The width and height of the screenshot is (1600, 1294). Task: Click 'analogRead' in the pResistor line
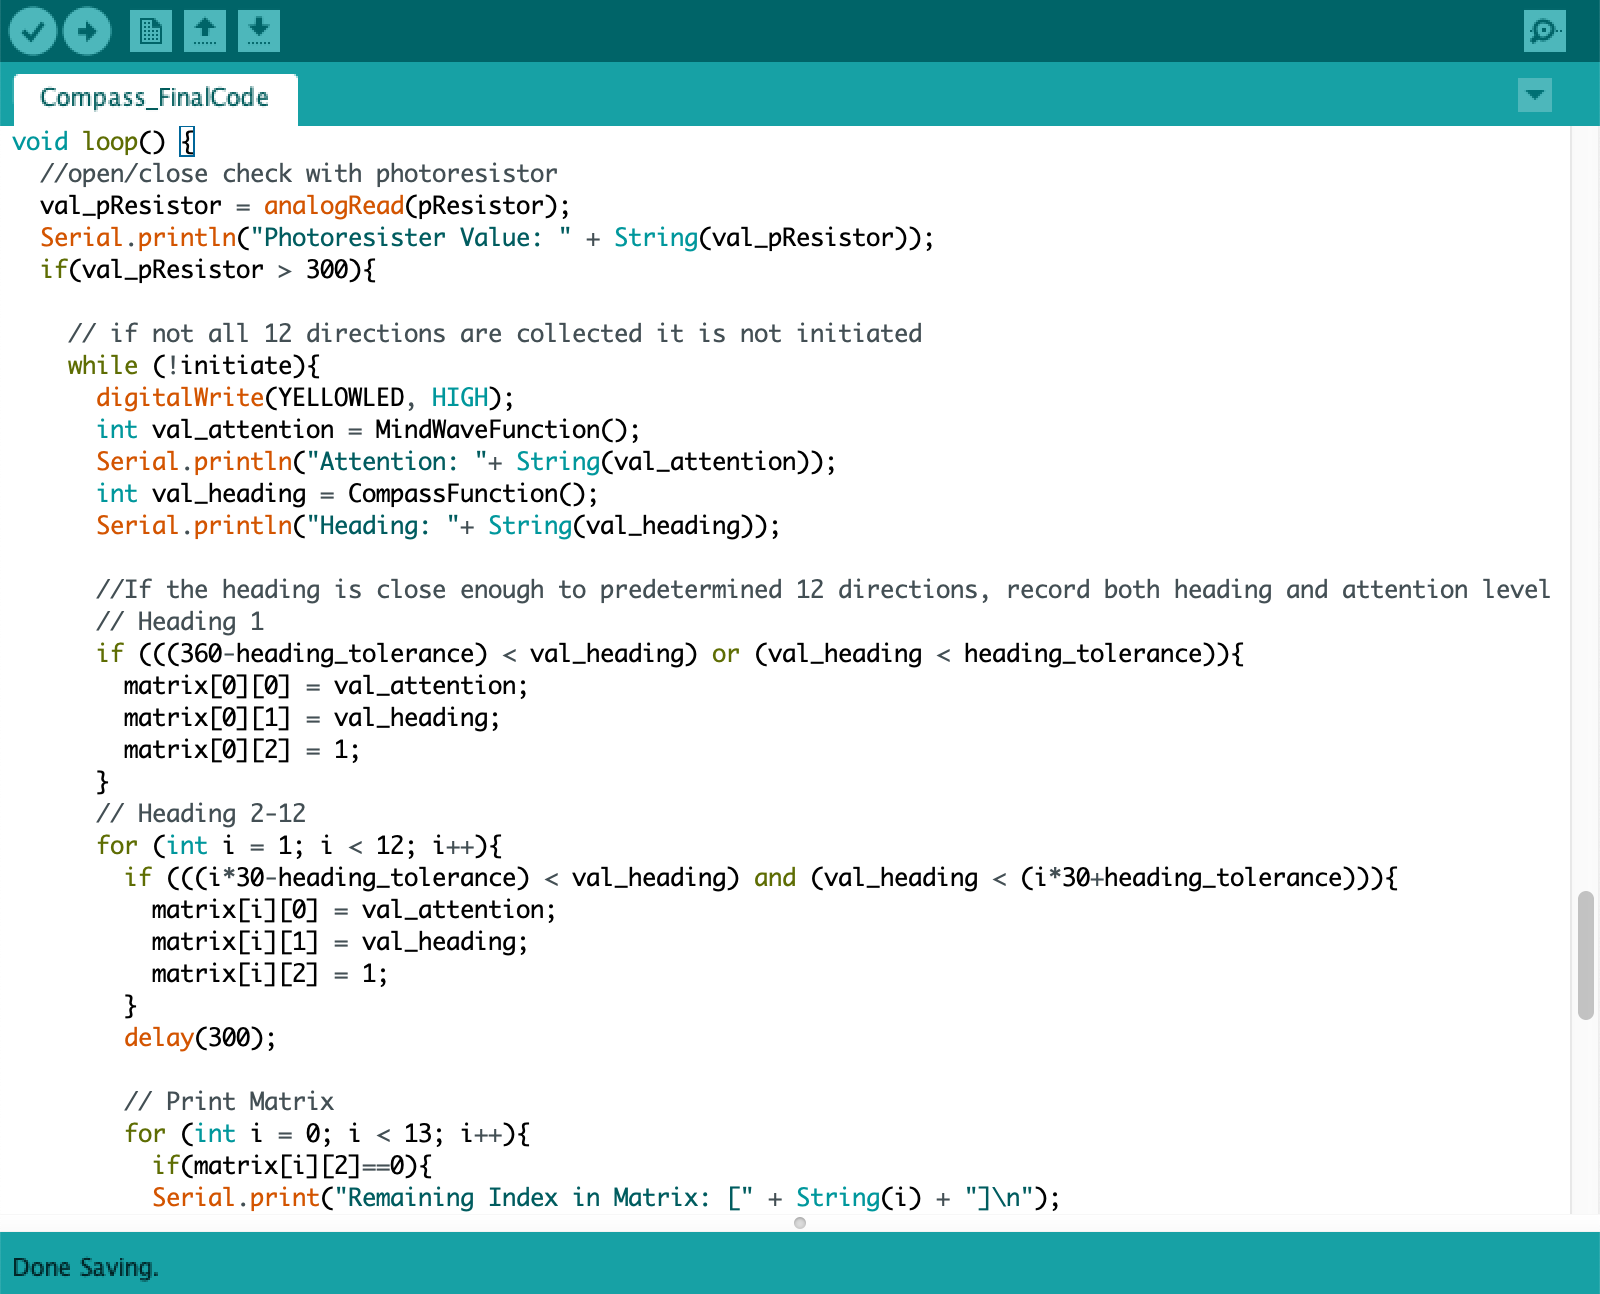pyautogui.click(x=334, y=206)
